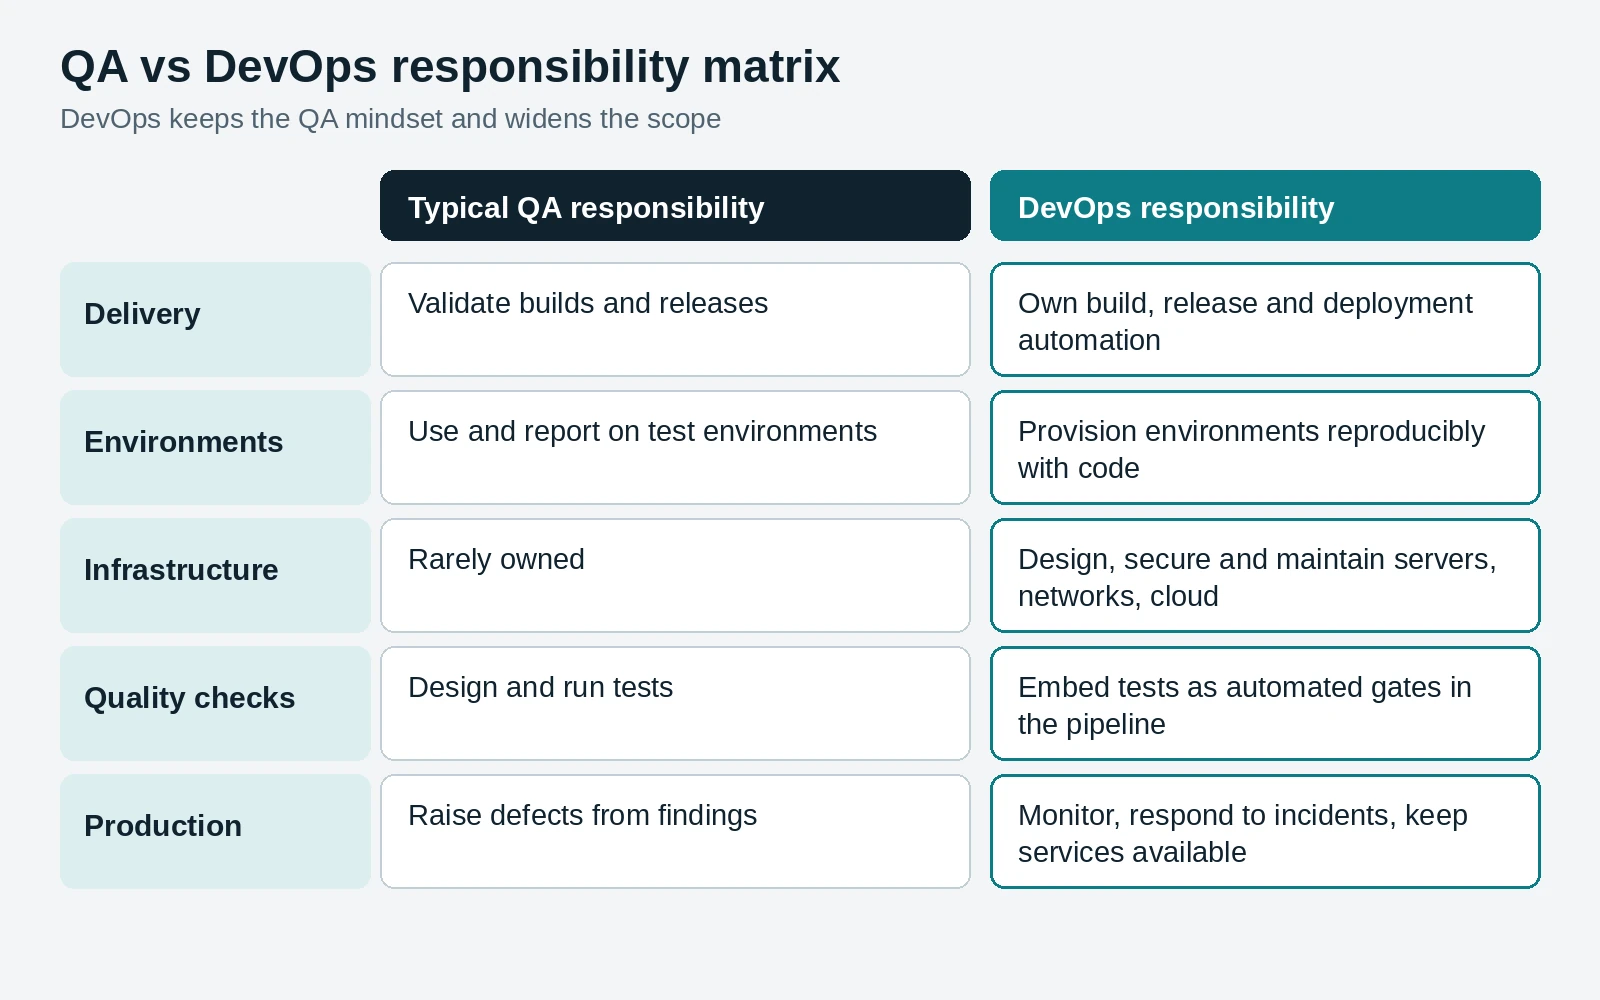1600x1000 pixels.
Task: Click the 'Production' row label
Action: pos(215,832)
